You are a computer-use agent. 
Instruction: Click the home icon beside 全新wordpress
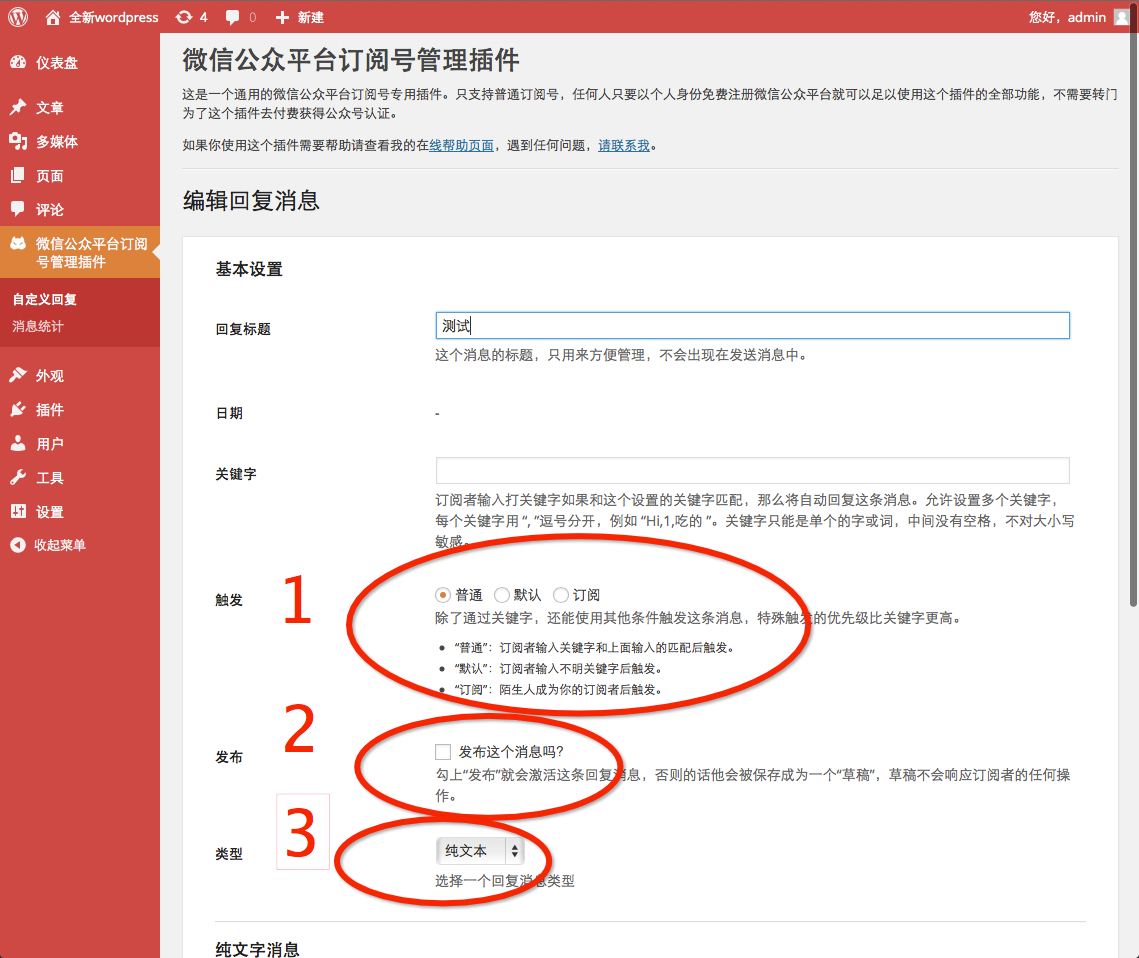53,17
